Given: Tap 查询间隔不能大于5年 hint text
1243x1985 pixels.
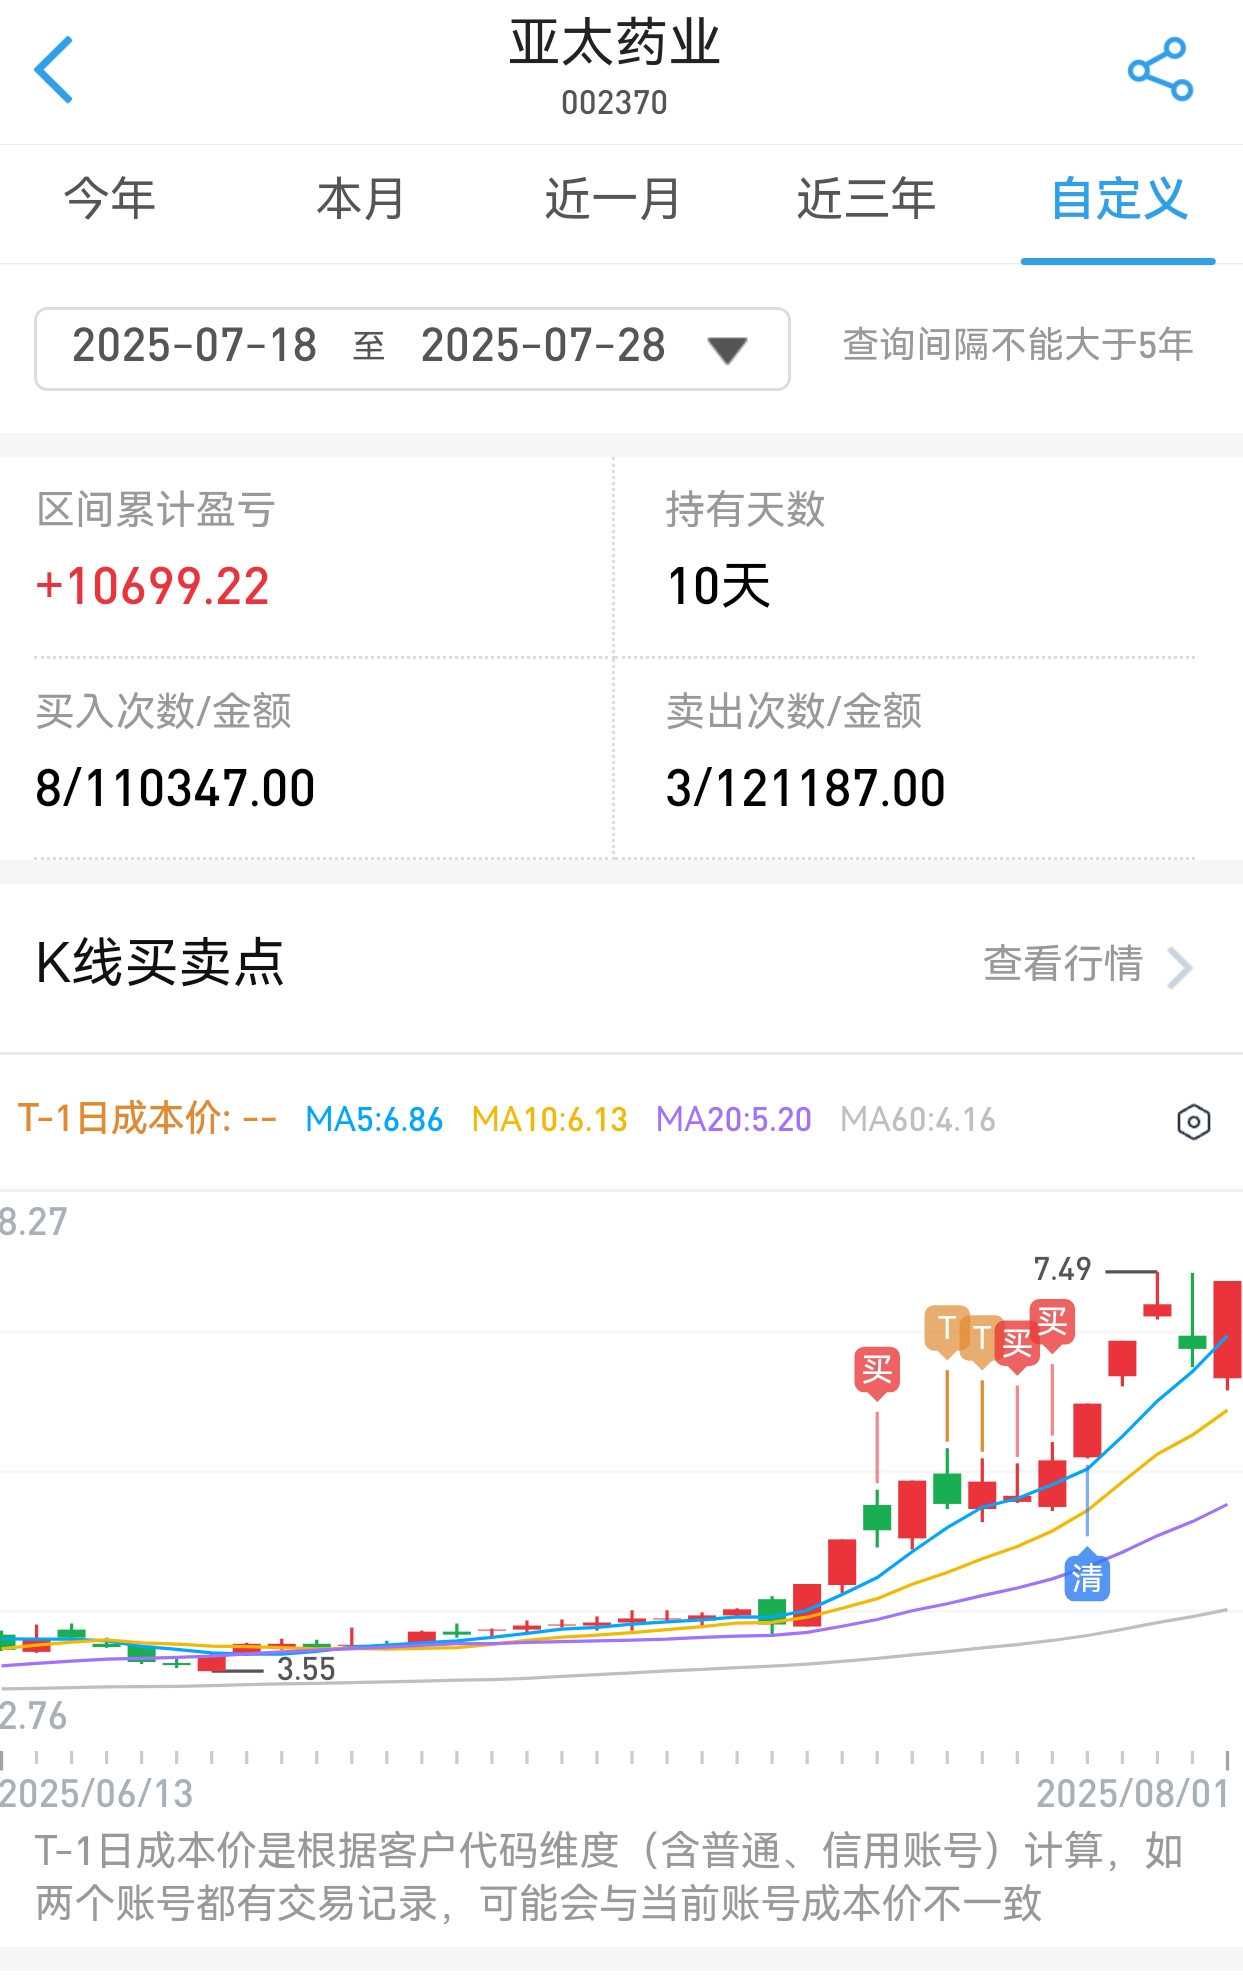Looking at the screenshot, I should pyautogui.click(x=1018, y=344).
